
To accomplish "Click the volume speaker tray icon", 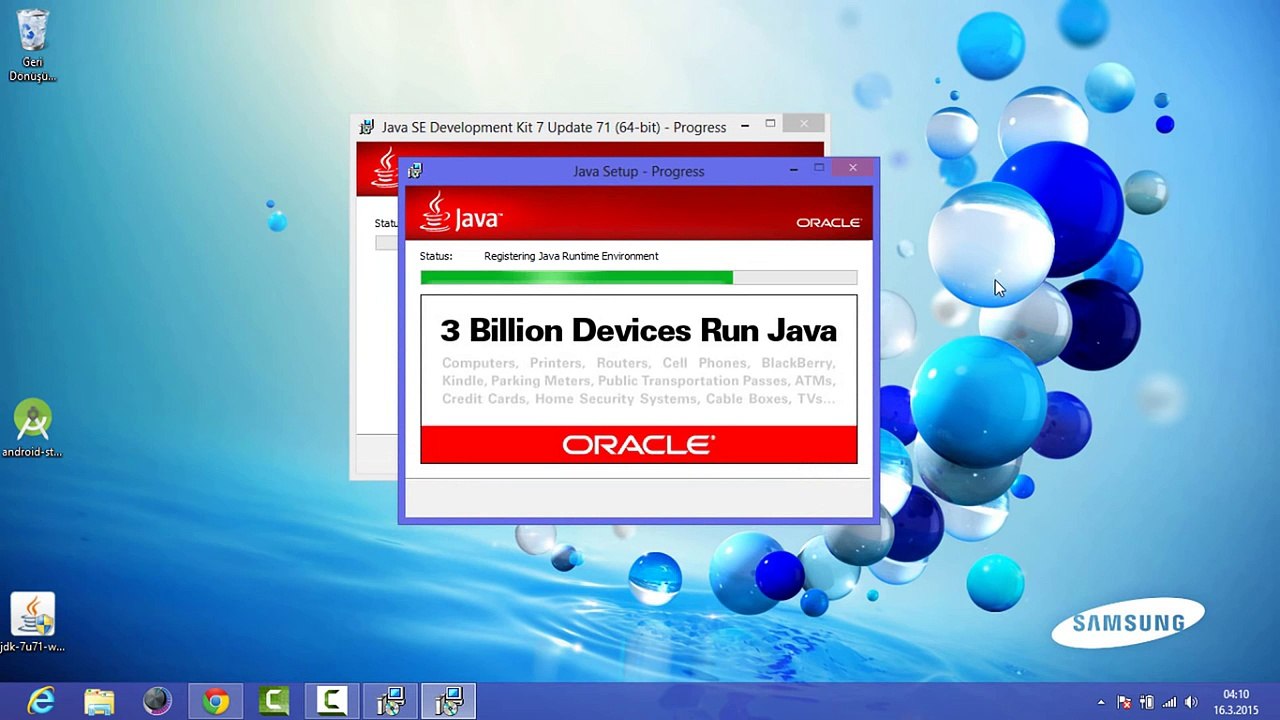I will [1191, 702].
